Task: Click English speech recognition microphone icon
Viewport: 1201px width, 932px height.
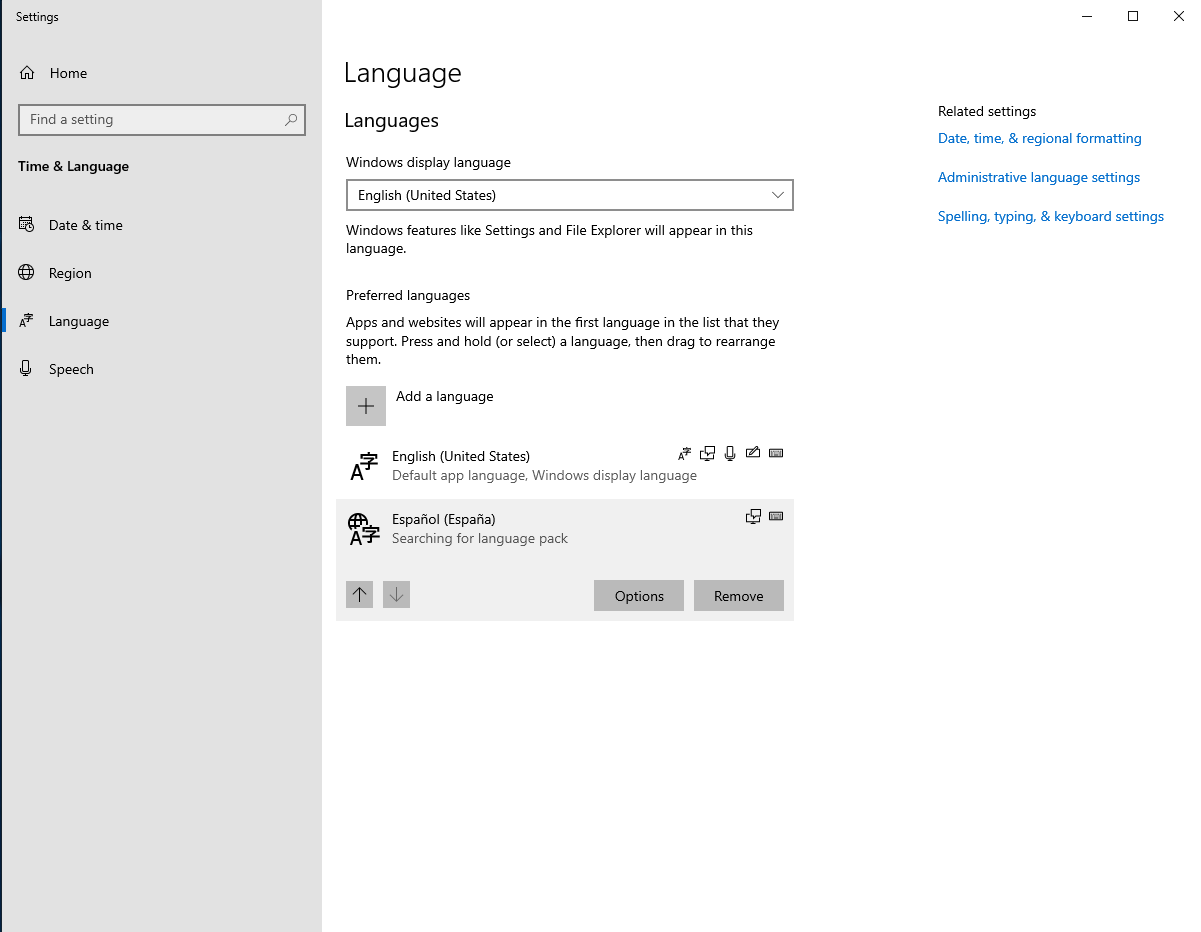Action: 730,453
